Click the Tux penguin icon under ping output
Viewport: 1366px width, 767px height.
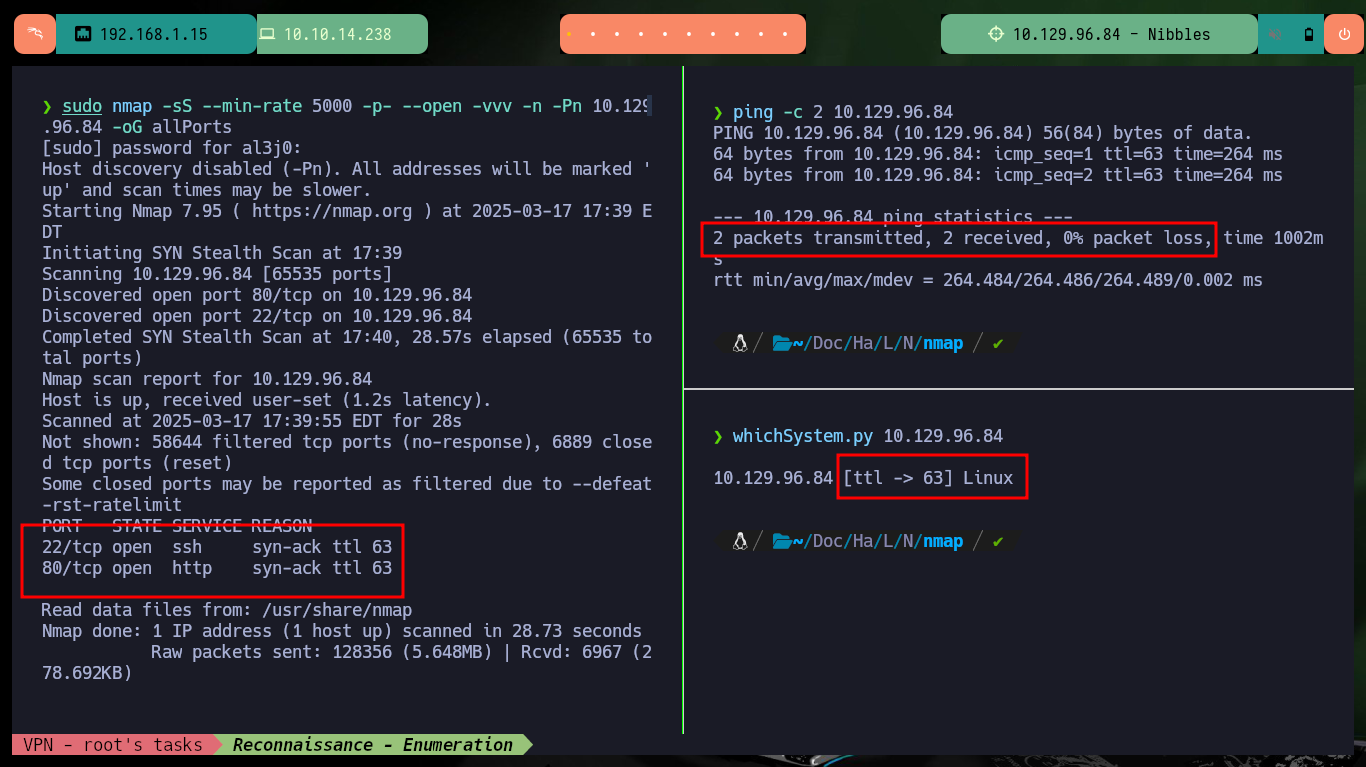click(x=740, y=344)
